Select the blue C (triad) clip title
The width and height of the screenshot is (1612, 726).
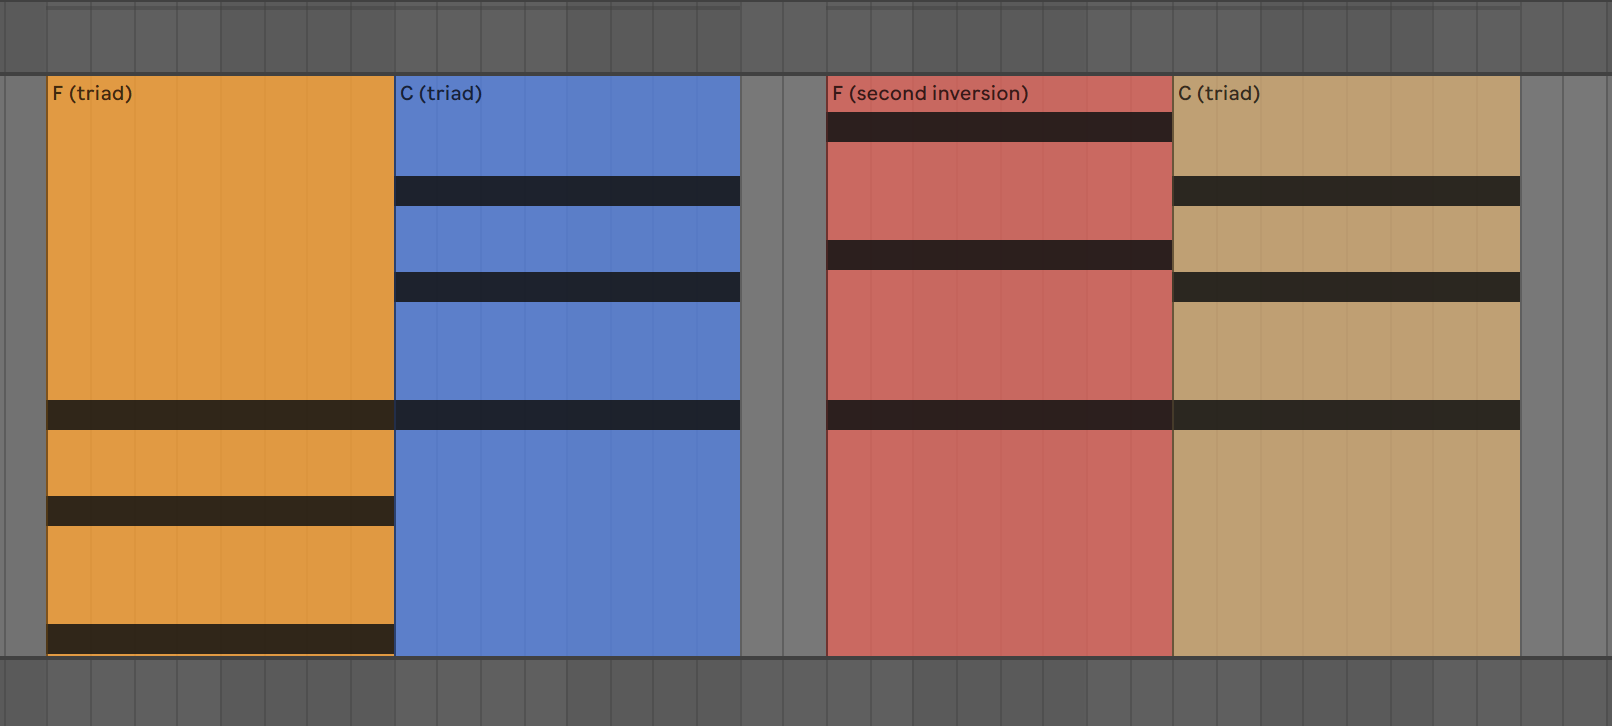pyautogui.click(x=441, y=94)
